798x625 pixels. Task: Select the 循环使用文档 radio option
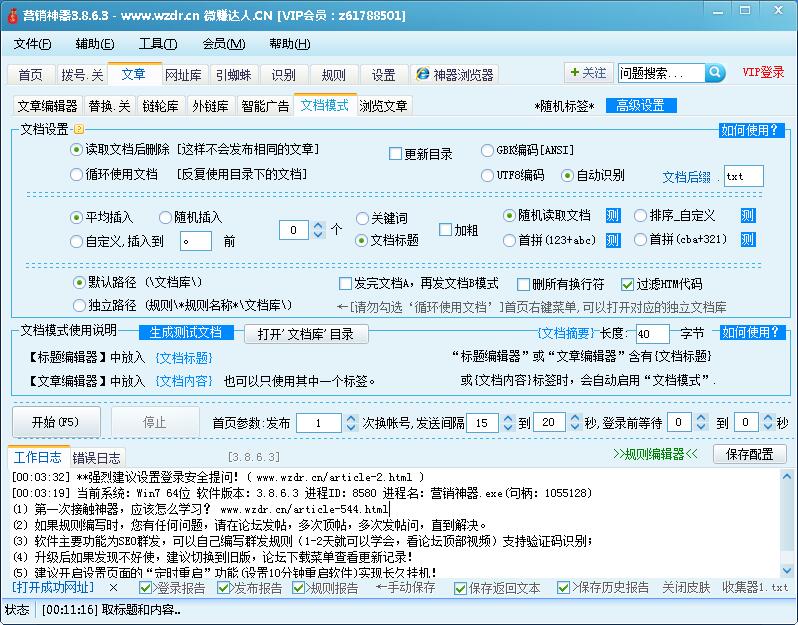click(77, 174)
